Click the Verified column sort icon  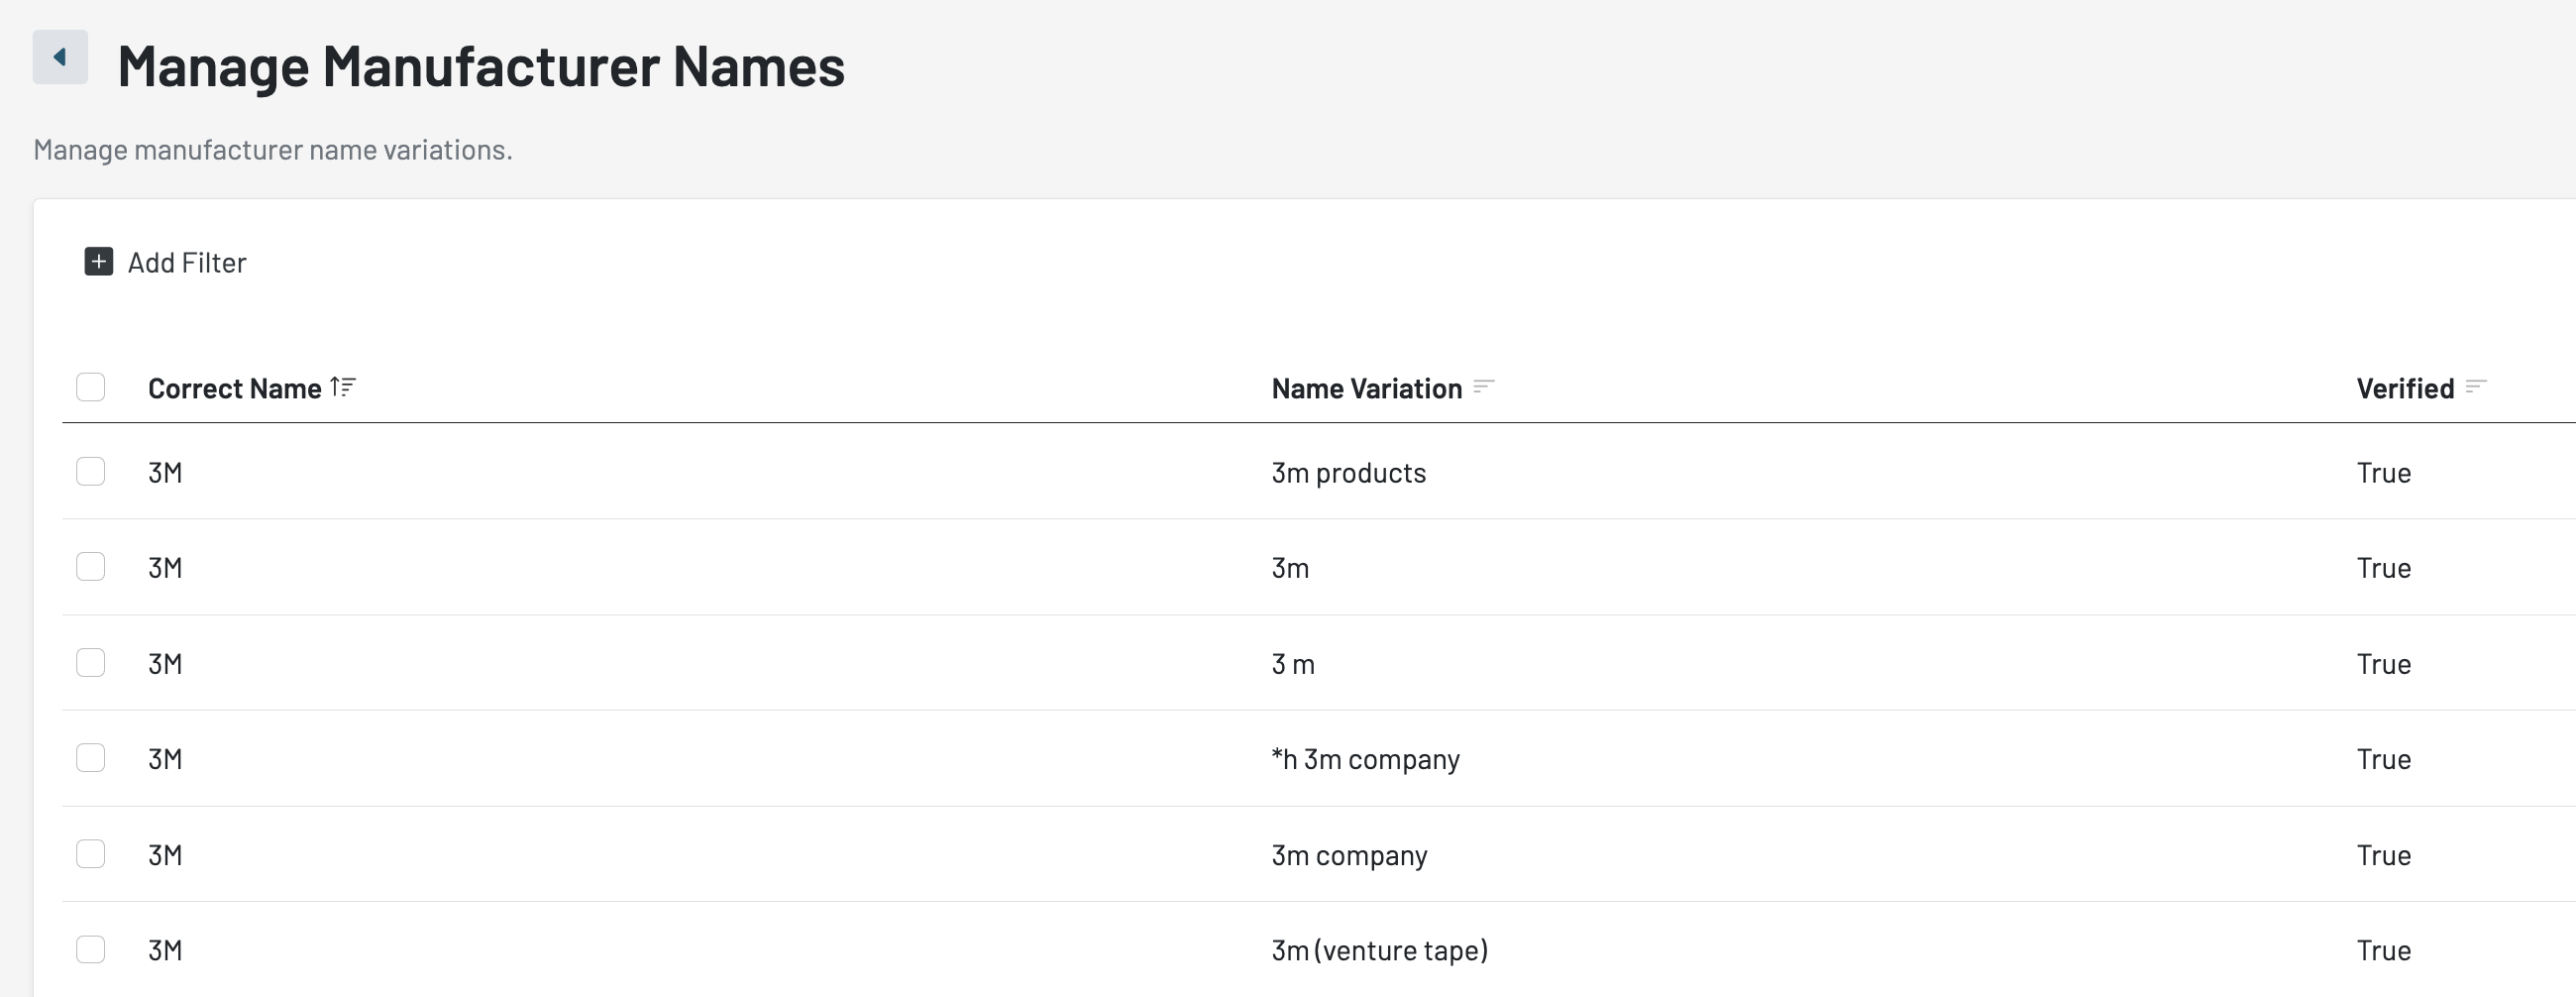[2476, 387]
